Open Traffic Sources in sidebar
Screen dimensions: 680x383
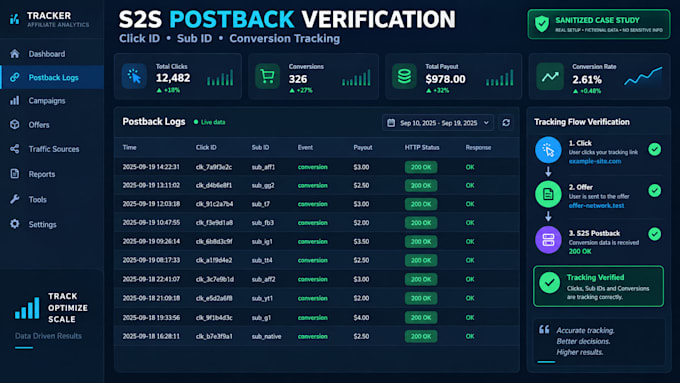pyautogui.click(x=52, y=149)
